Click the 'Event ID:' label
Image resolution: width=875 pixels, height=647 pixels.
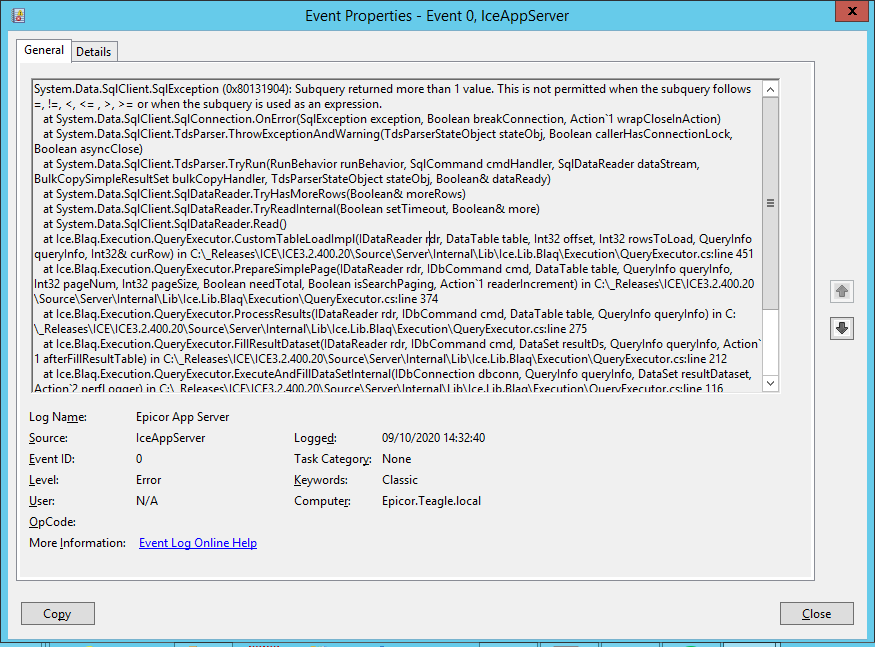(x=52, y=459)
